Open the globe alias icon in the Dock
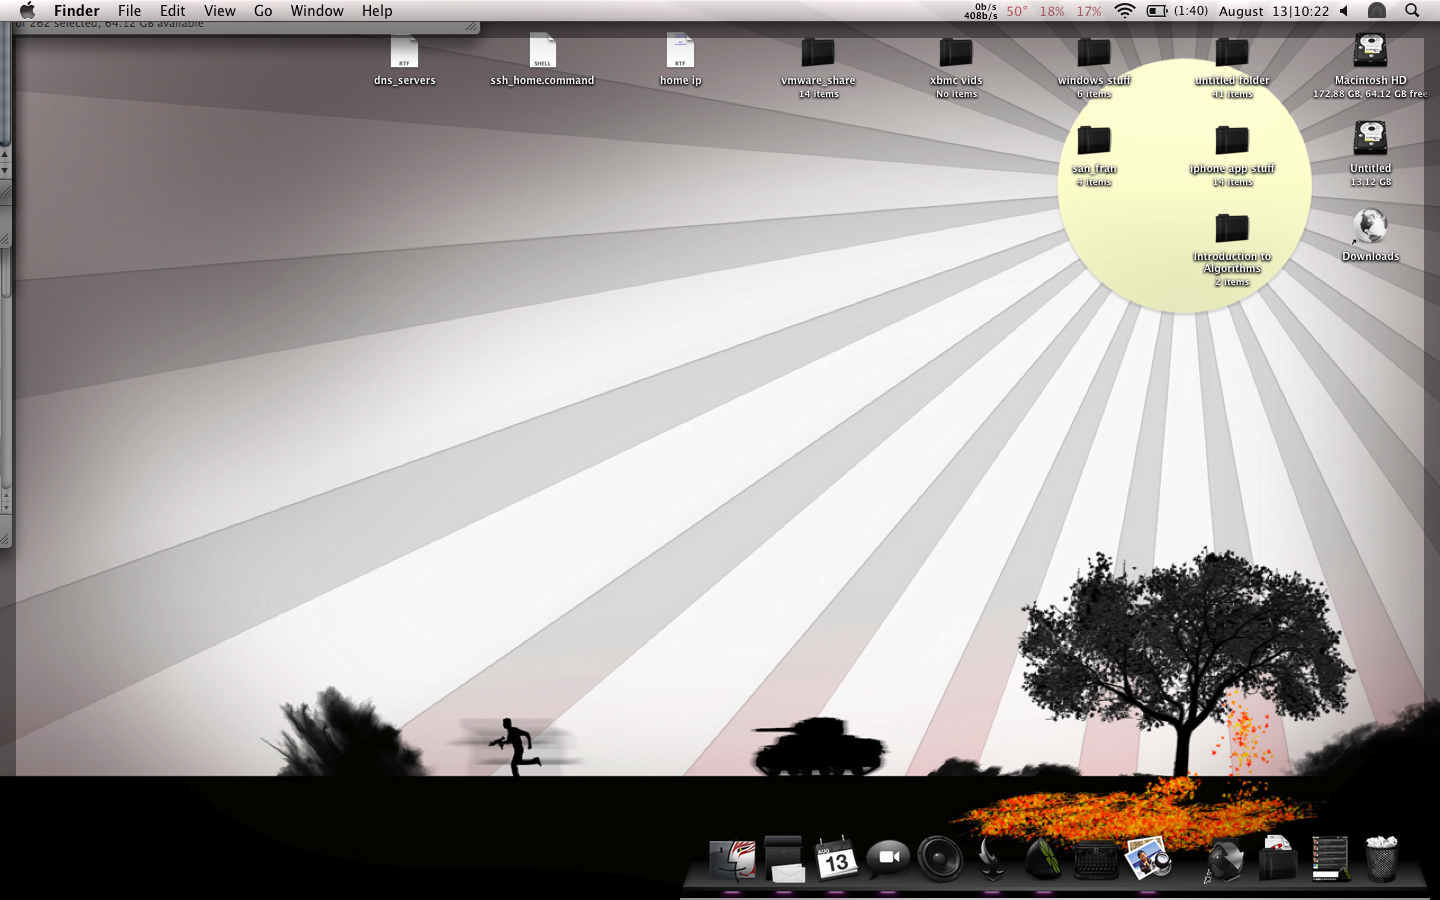This screenshot has height=900, width=1440. (x=1226, y=860)
